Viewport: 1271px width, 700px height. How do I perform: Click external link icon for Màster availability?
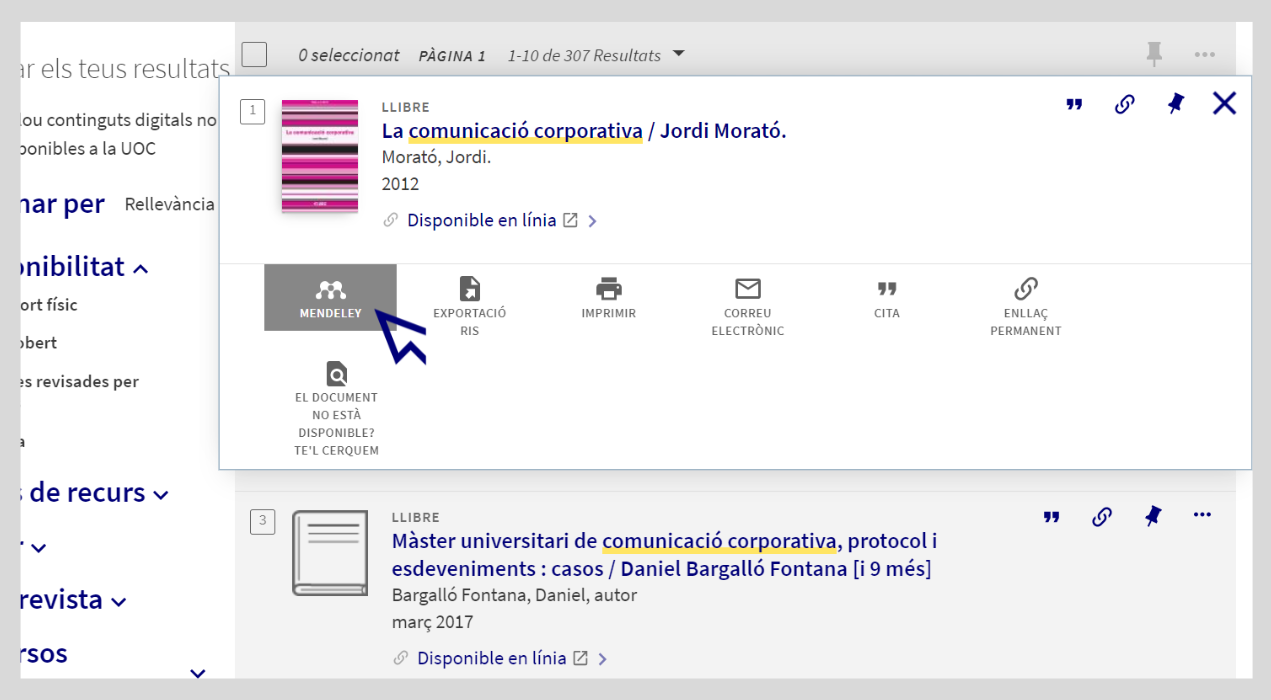point(580,658)
